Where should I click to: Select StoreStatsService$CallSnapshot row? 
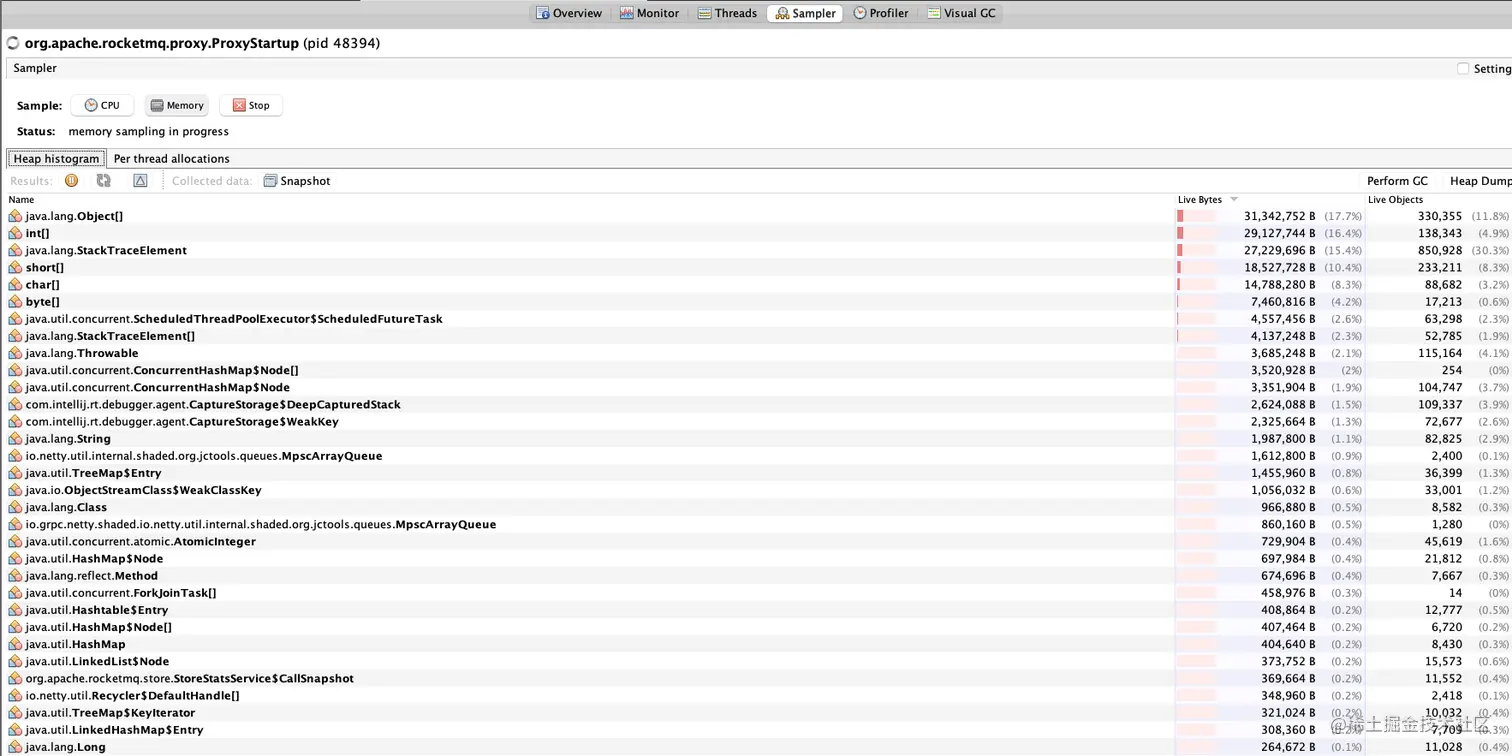[x=189, y=678]
